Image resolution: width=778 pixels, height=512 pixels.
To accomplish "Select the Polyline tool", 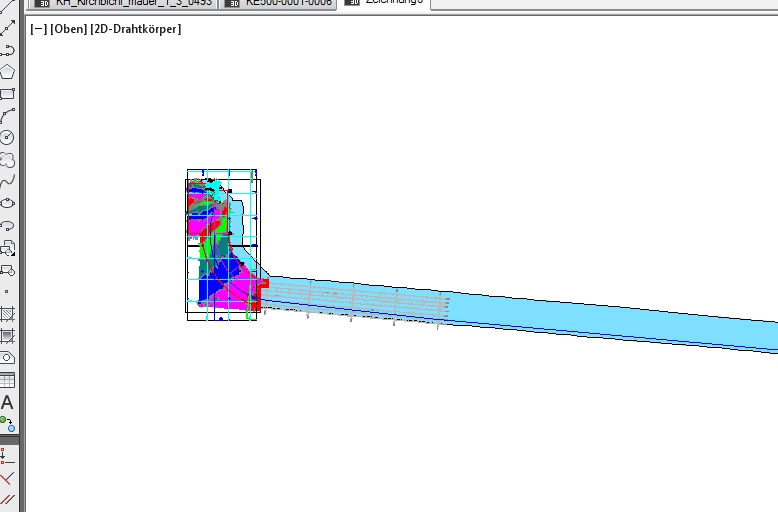I will pos(7,50).
